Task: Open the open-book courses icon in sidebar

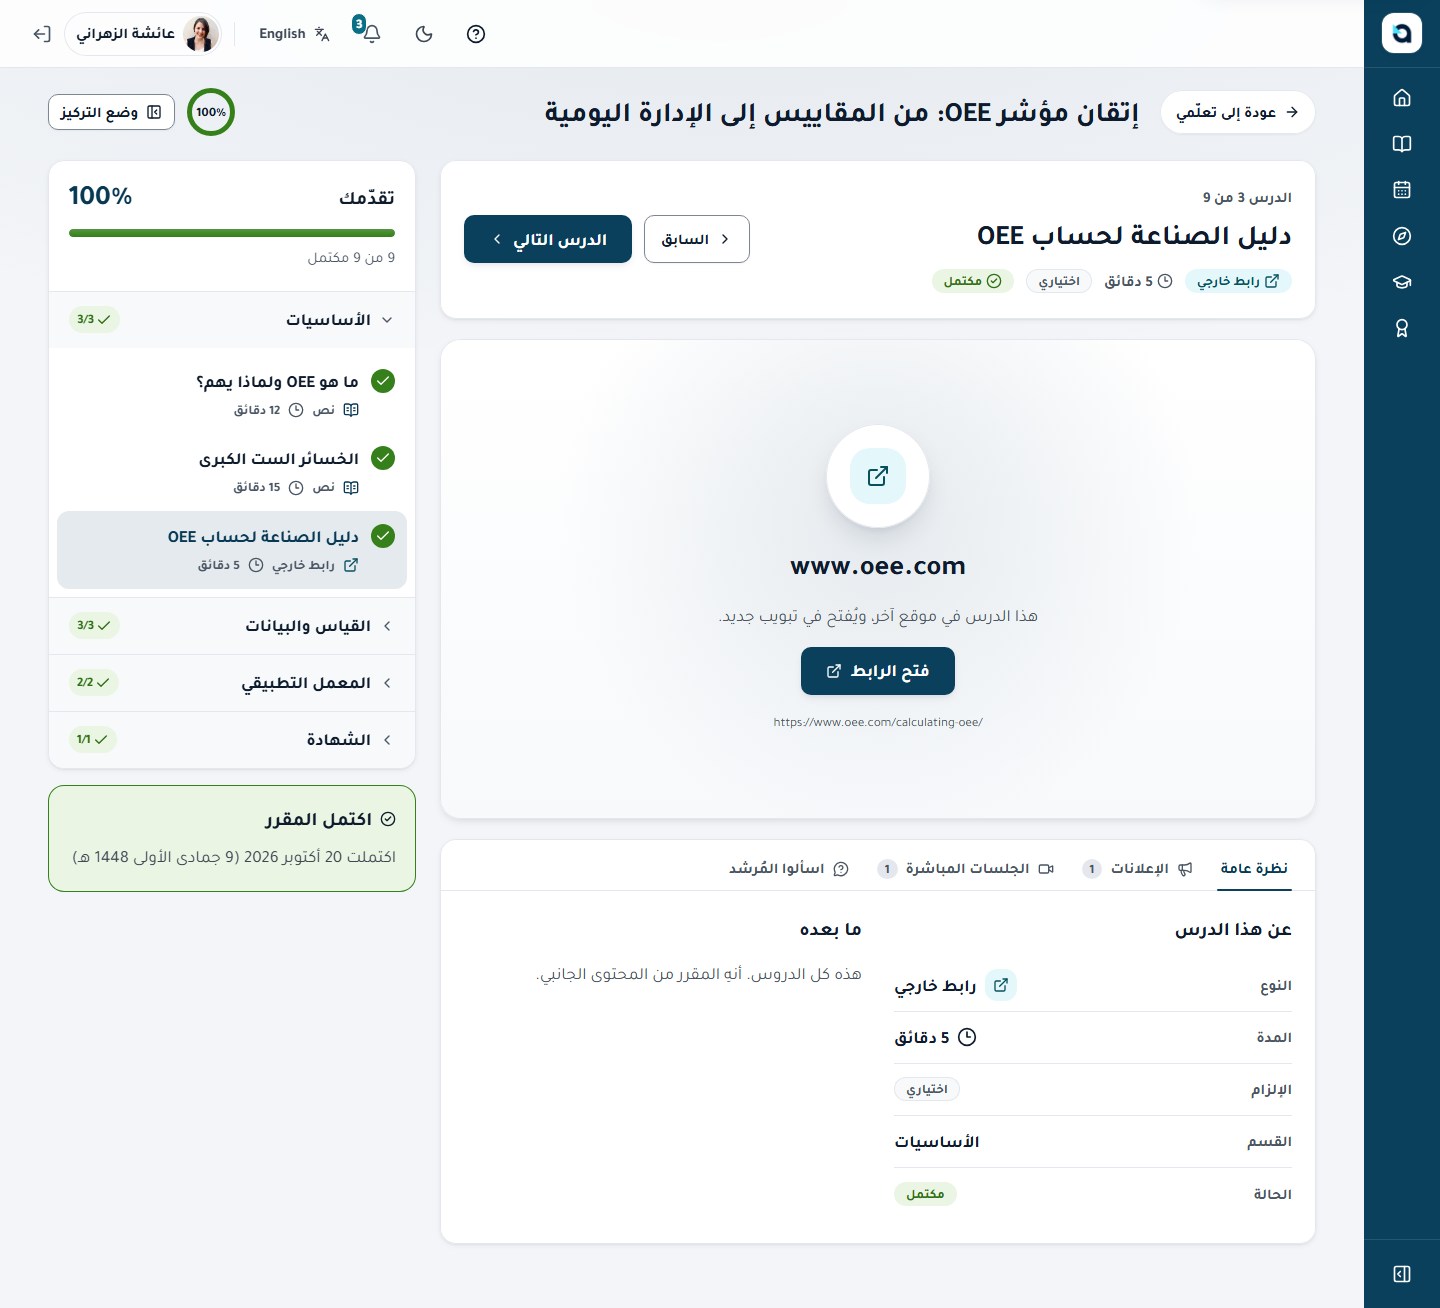Action: coord(1402,144)
